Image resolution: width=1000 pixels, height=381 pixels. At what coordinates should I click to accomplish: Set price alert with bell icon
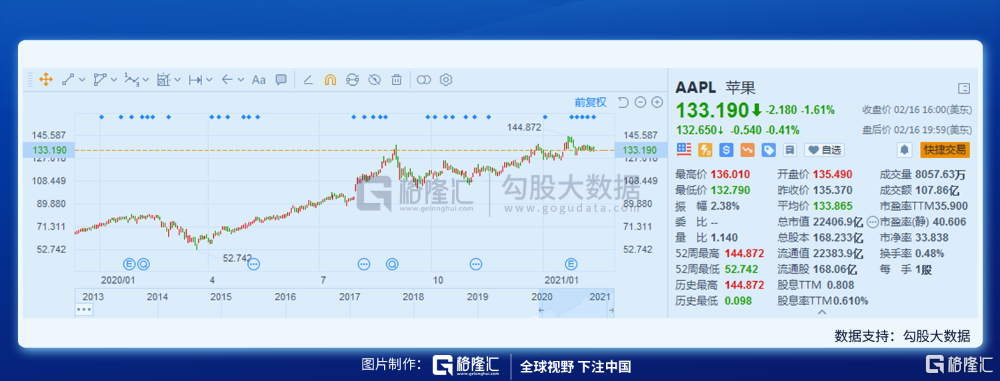tap(904, 150)
